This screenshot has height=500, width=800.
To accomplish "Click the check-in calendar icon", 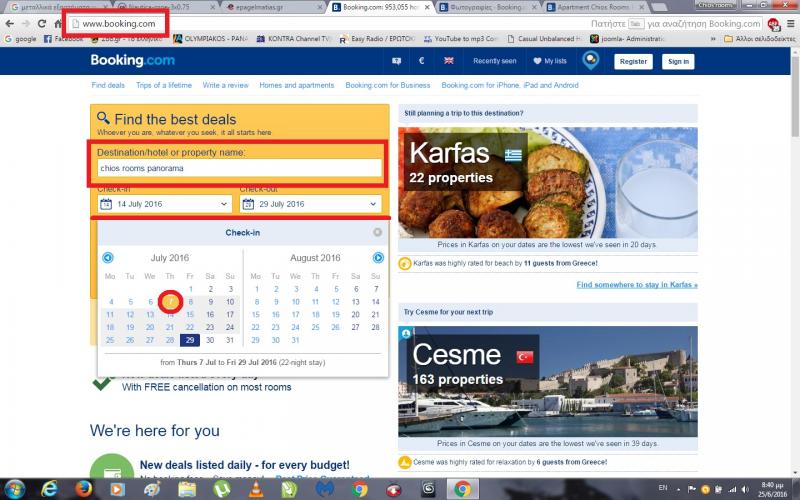I will coord(106,204).
